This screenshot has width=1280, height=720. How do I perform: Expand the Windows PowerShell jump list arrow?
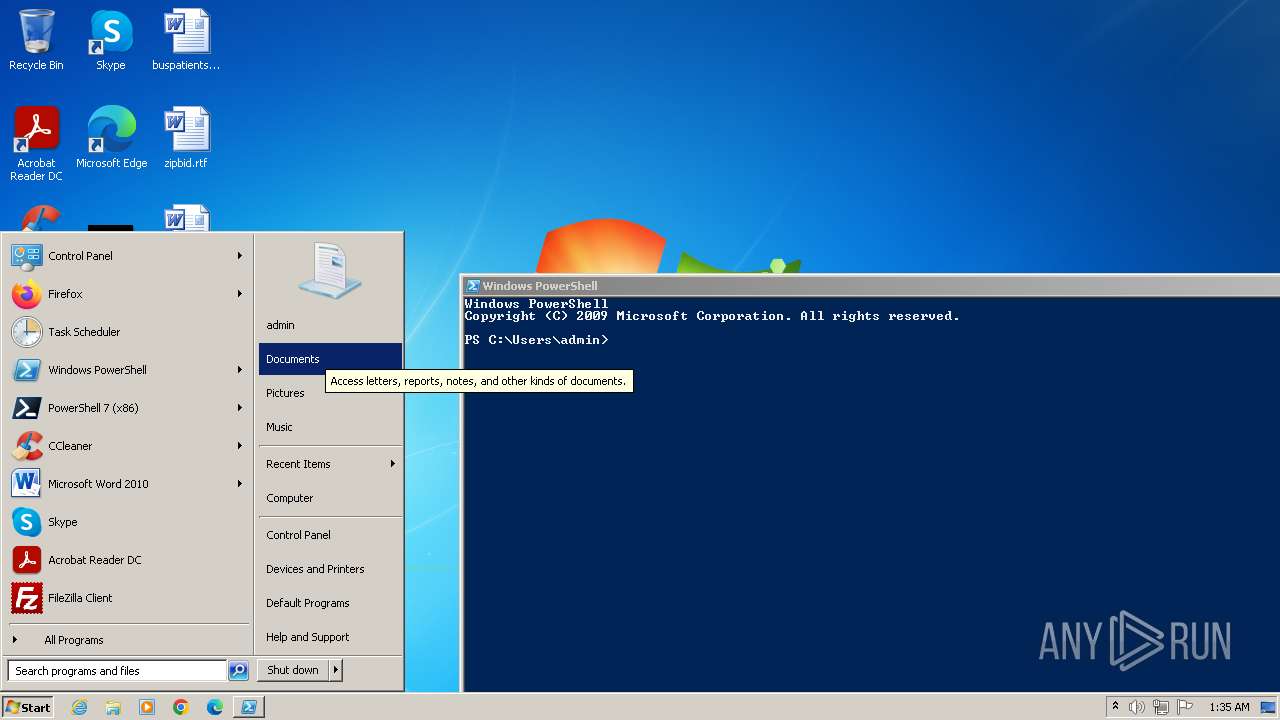point(240,370)
